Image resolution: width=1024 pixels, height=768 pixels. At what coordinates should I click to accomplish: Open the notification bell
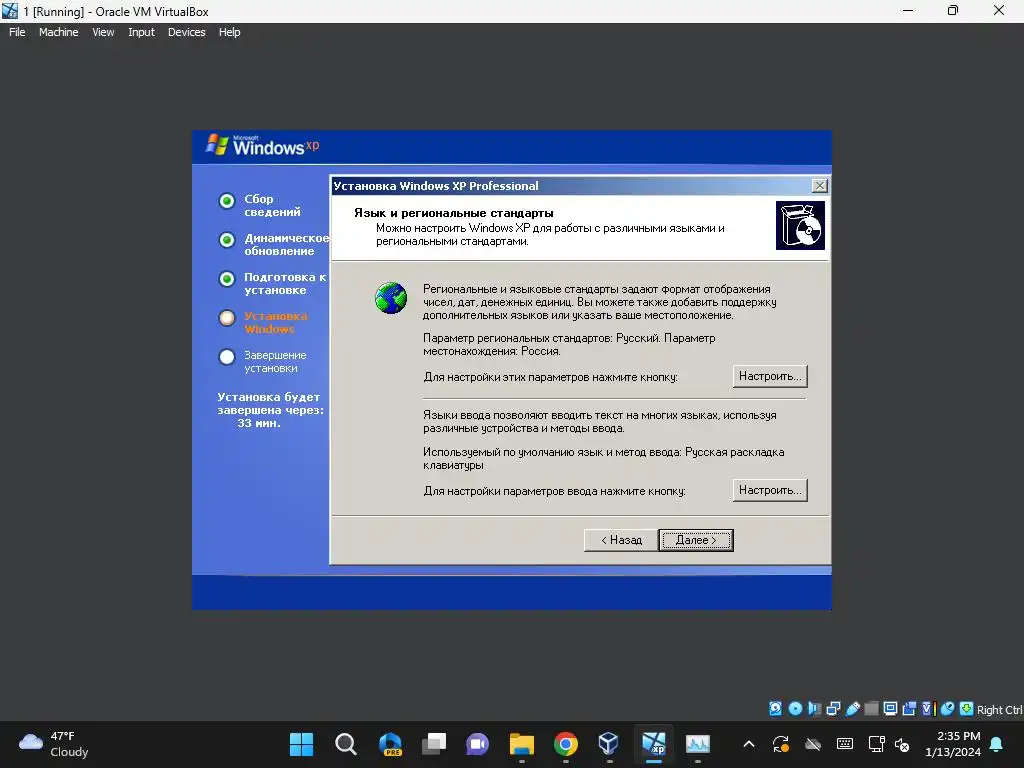[996, 744]
